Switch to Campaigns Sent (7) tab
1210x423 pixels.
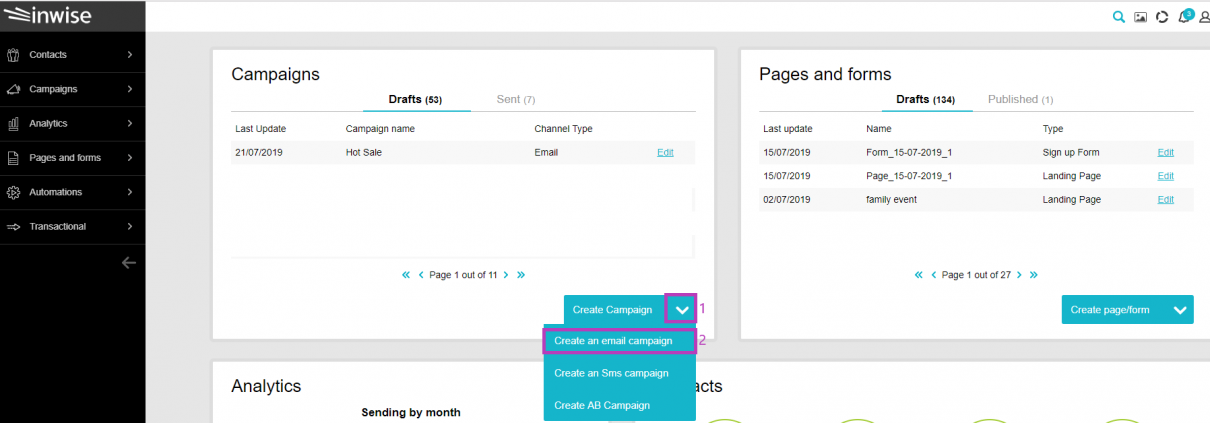(x=516, y=100)
